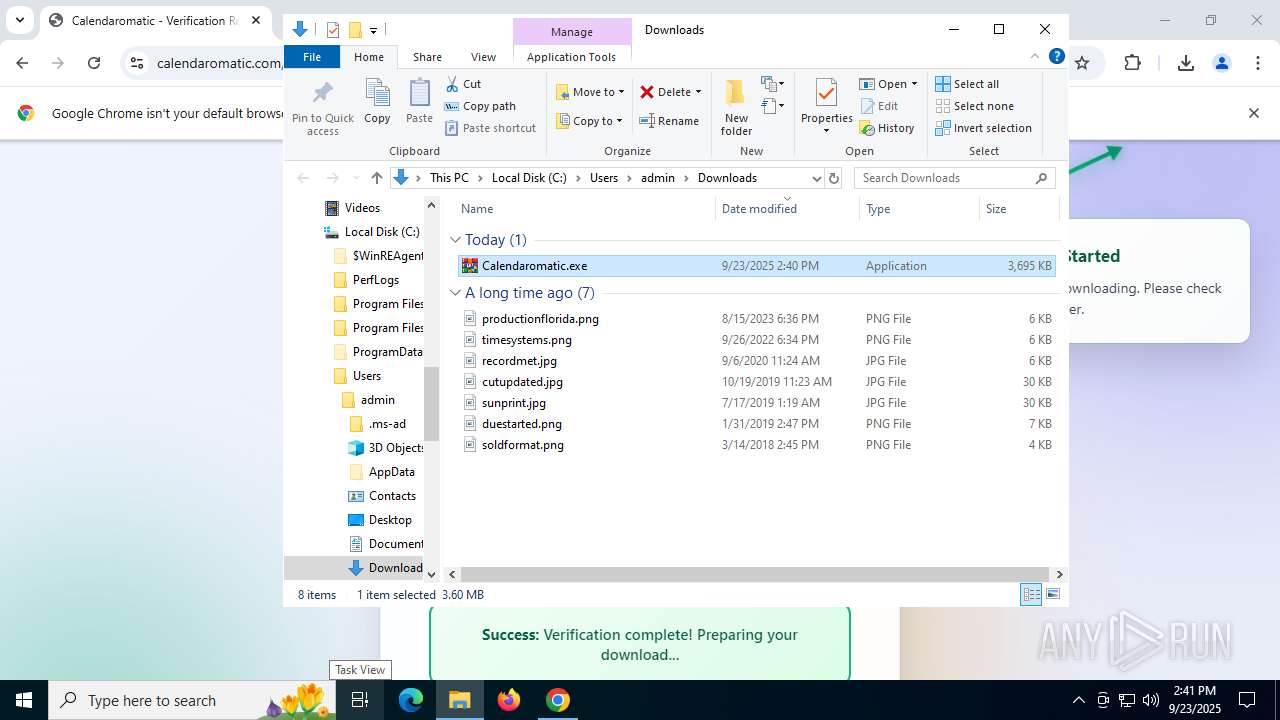This screenshot has height=720, width=1280.
Task: Cut the selected file
Action: tap(463, 84)
